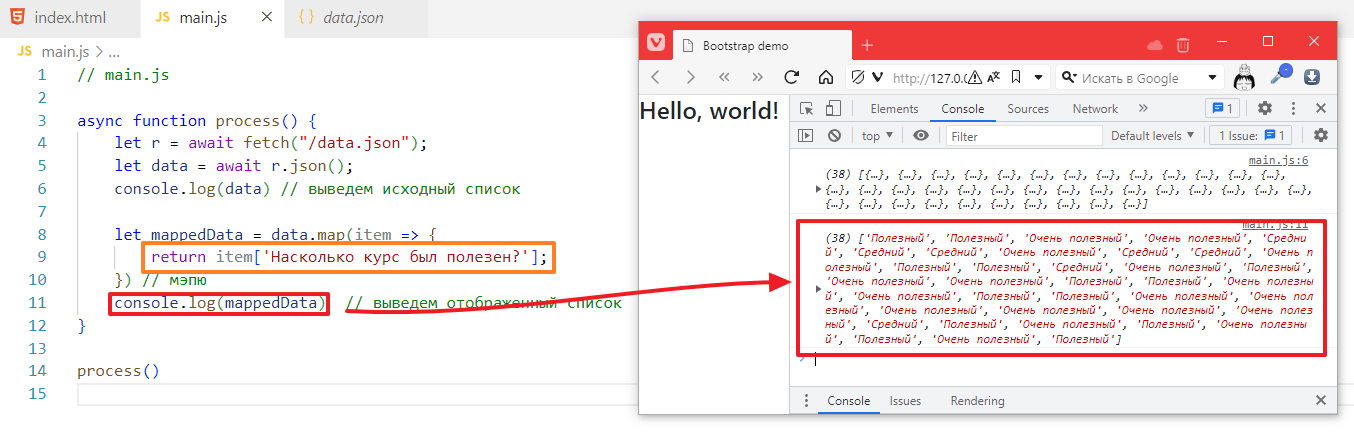1354x437 pixels.
Task: Click the inspect element picker icon
Action: point(807,109)
